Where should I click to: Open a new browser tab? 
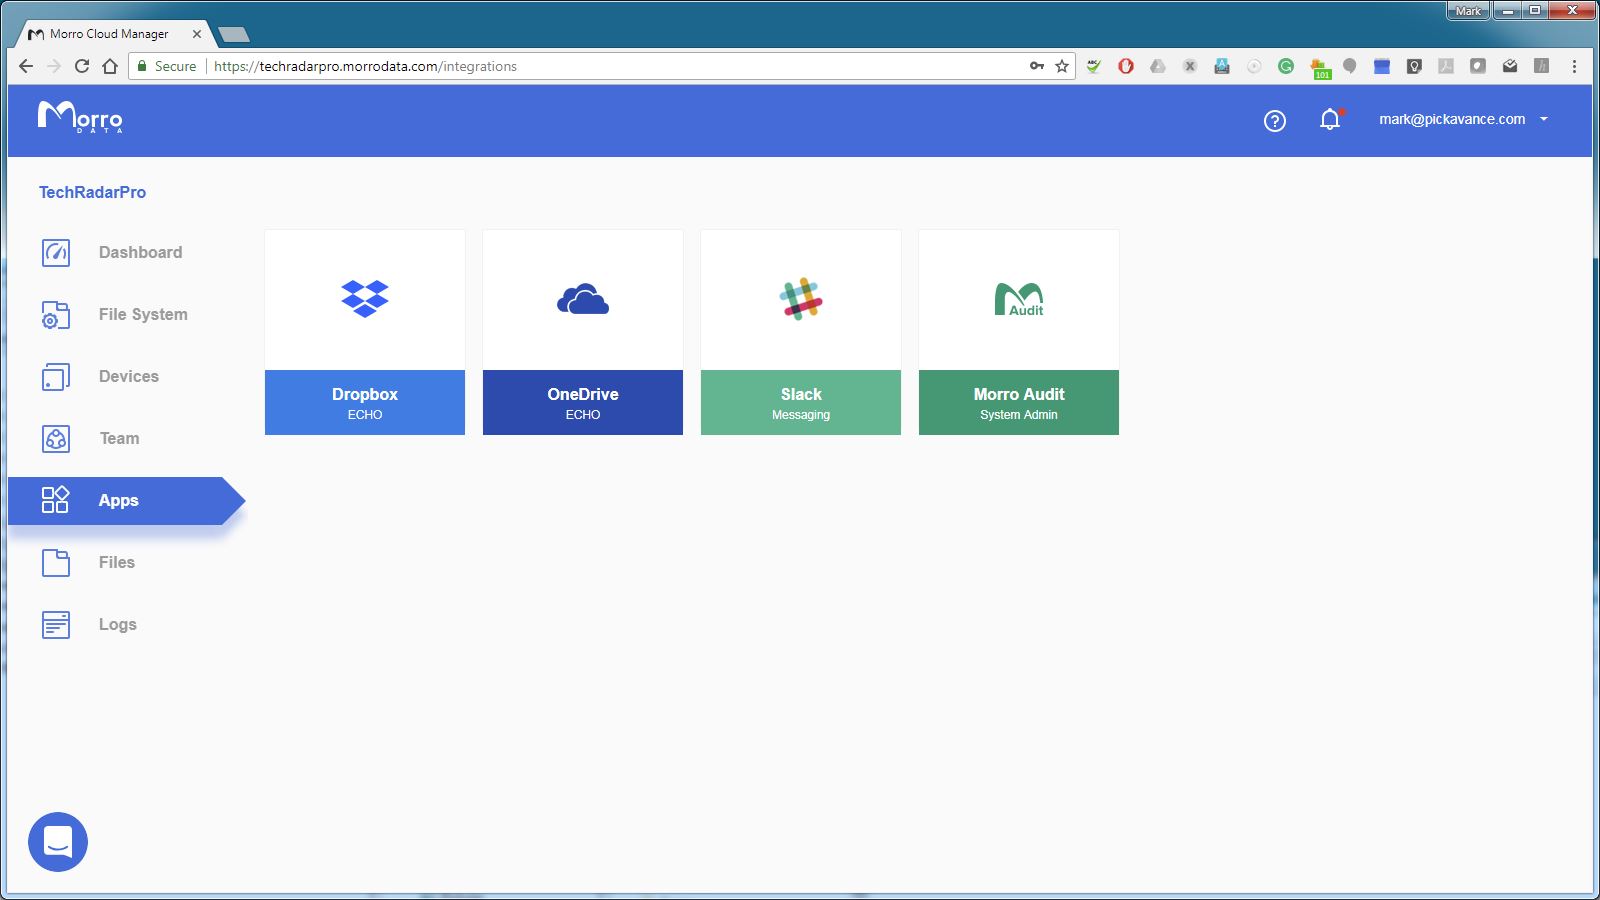click(233, 35)
